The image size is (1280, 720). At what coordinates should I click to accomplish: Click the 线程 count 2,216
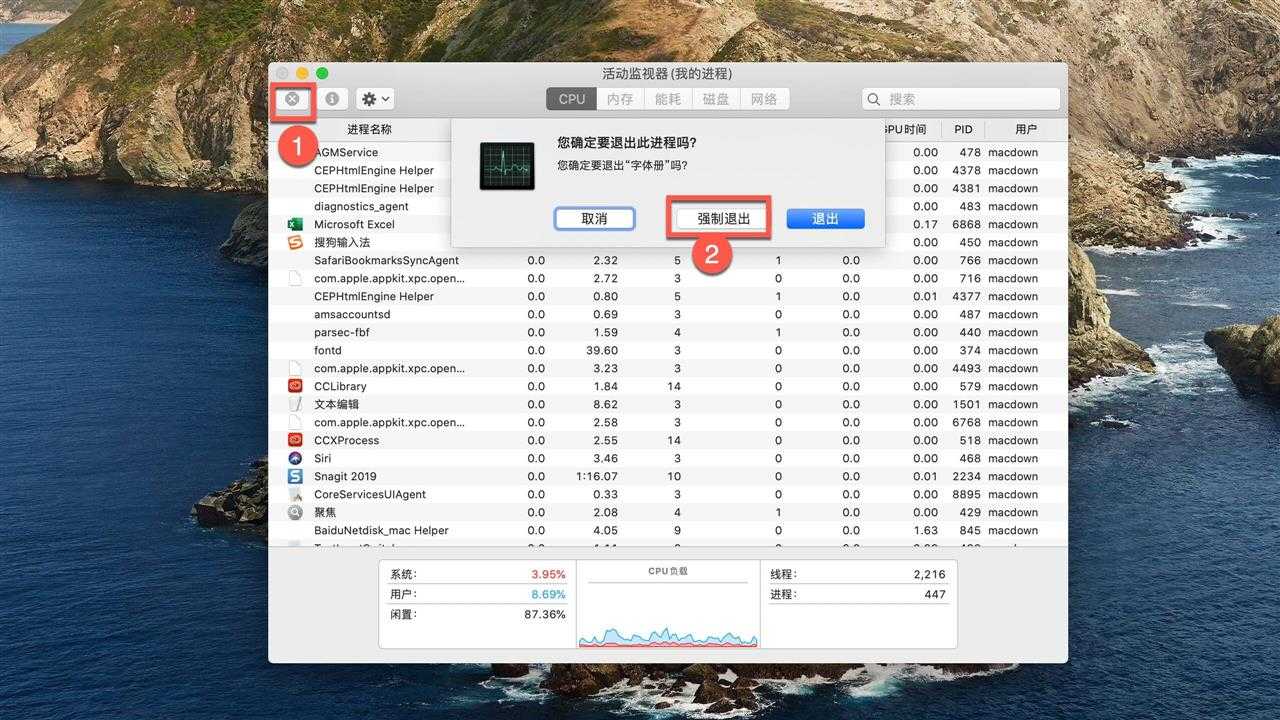pos(929,574)
